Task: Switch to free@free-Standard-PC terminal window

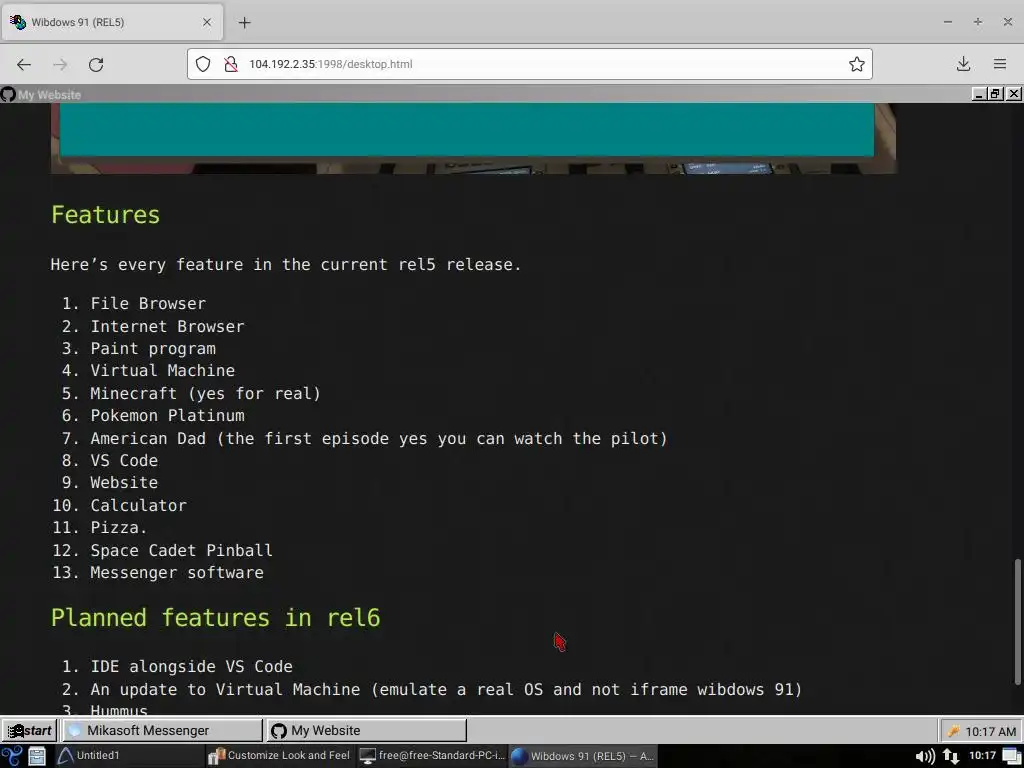Action: 432,756
